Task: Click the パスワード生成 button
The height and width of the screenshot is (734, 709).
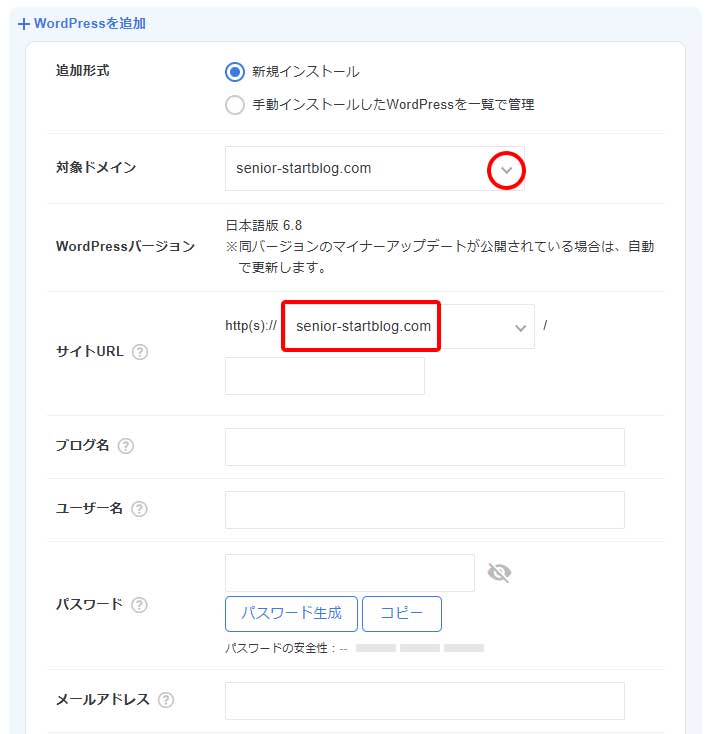Action: [x=291, y=614]
